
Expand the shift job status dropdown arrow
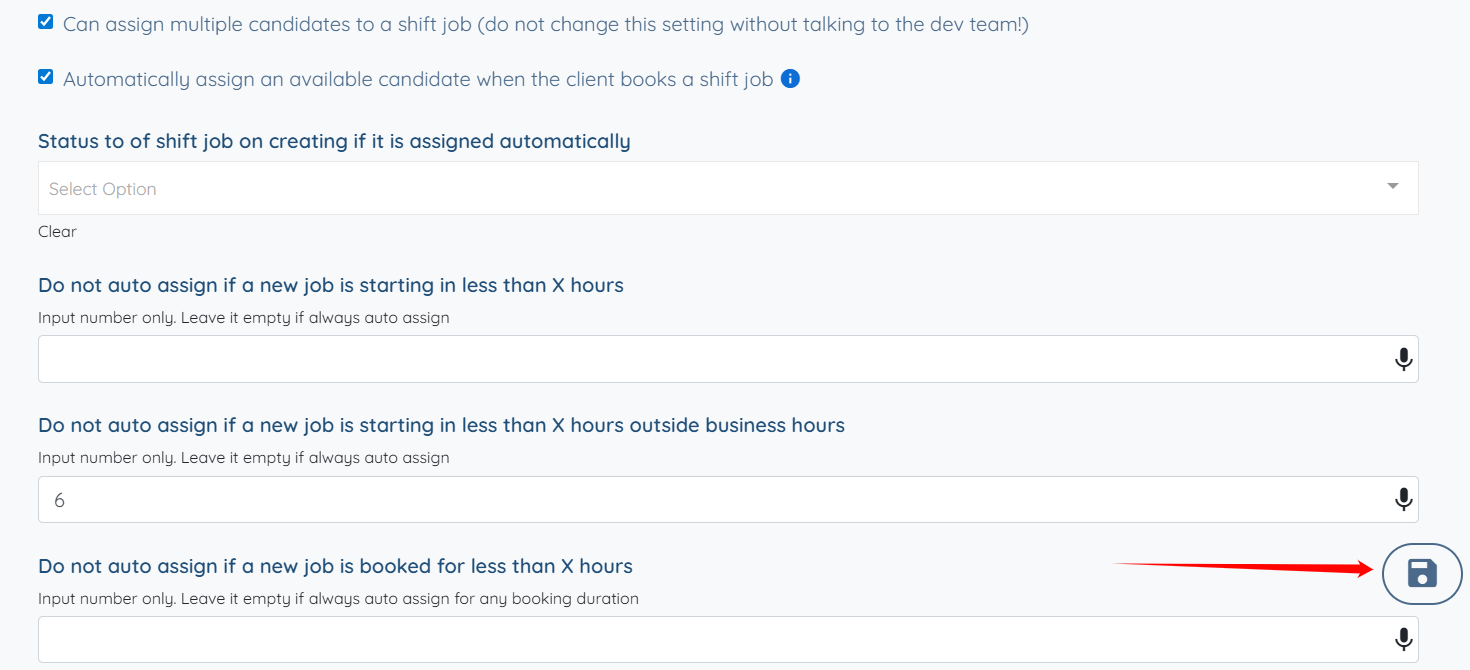pos(1392,187)
